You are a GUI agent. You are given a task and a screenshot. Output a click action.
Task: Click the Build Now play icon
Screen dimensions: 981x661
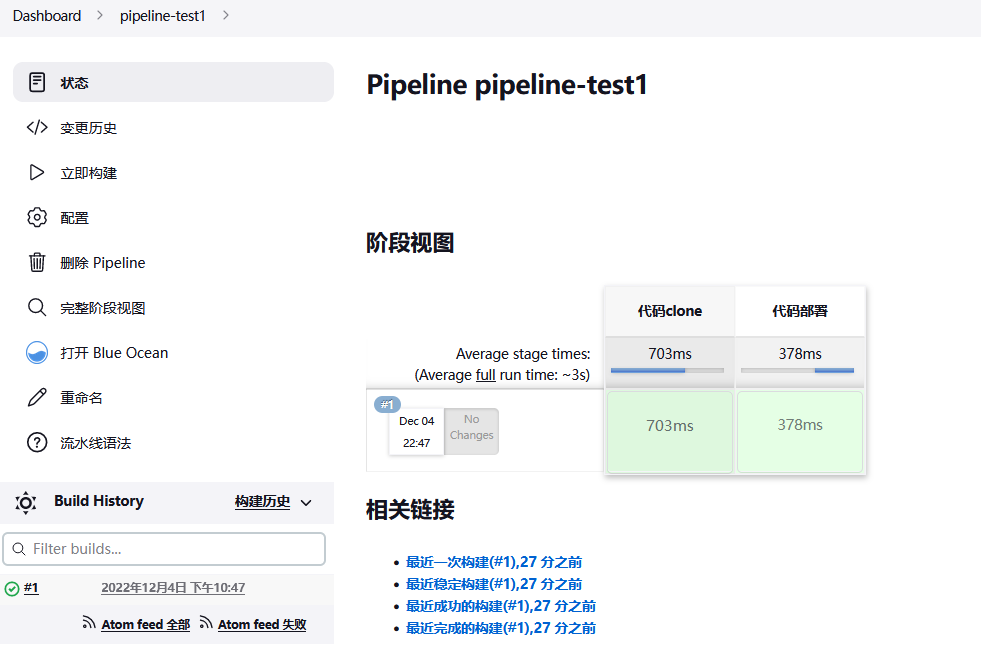click(37, 172)
